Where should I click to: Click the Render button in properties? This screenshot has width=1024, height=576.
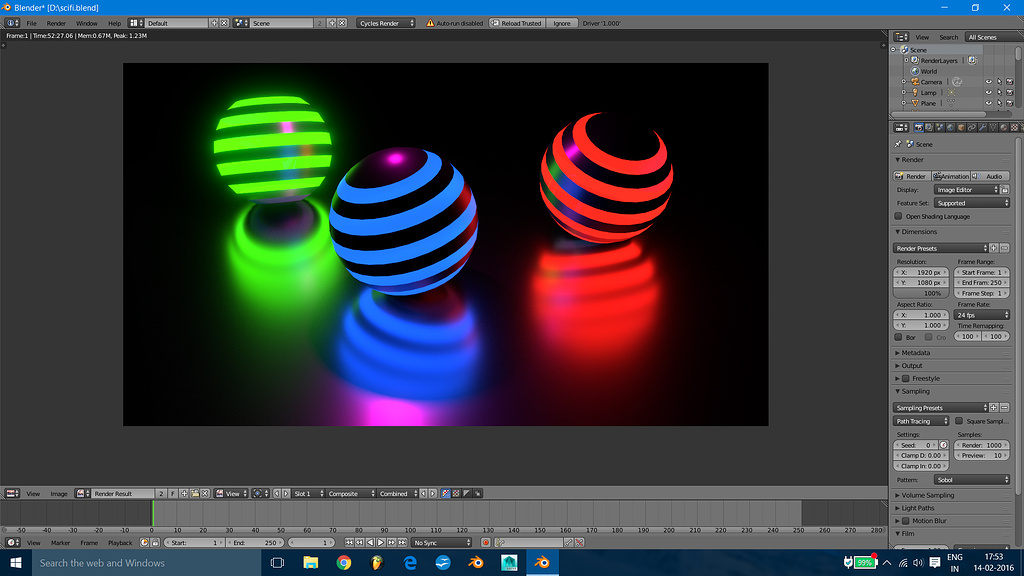tap(911, 176)
